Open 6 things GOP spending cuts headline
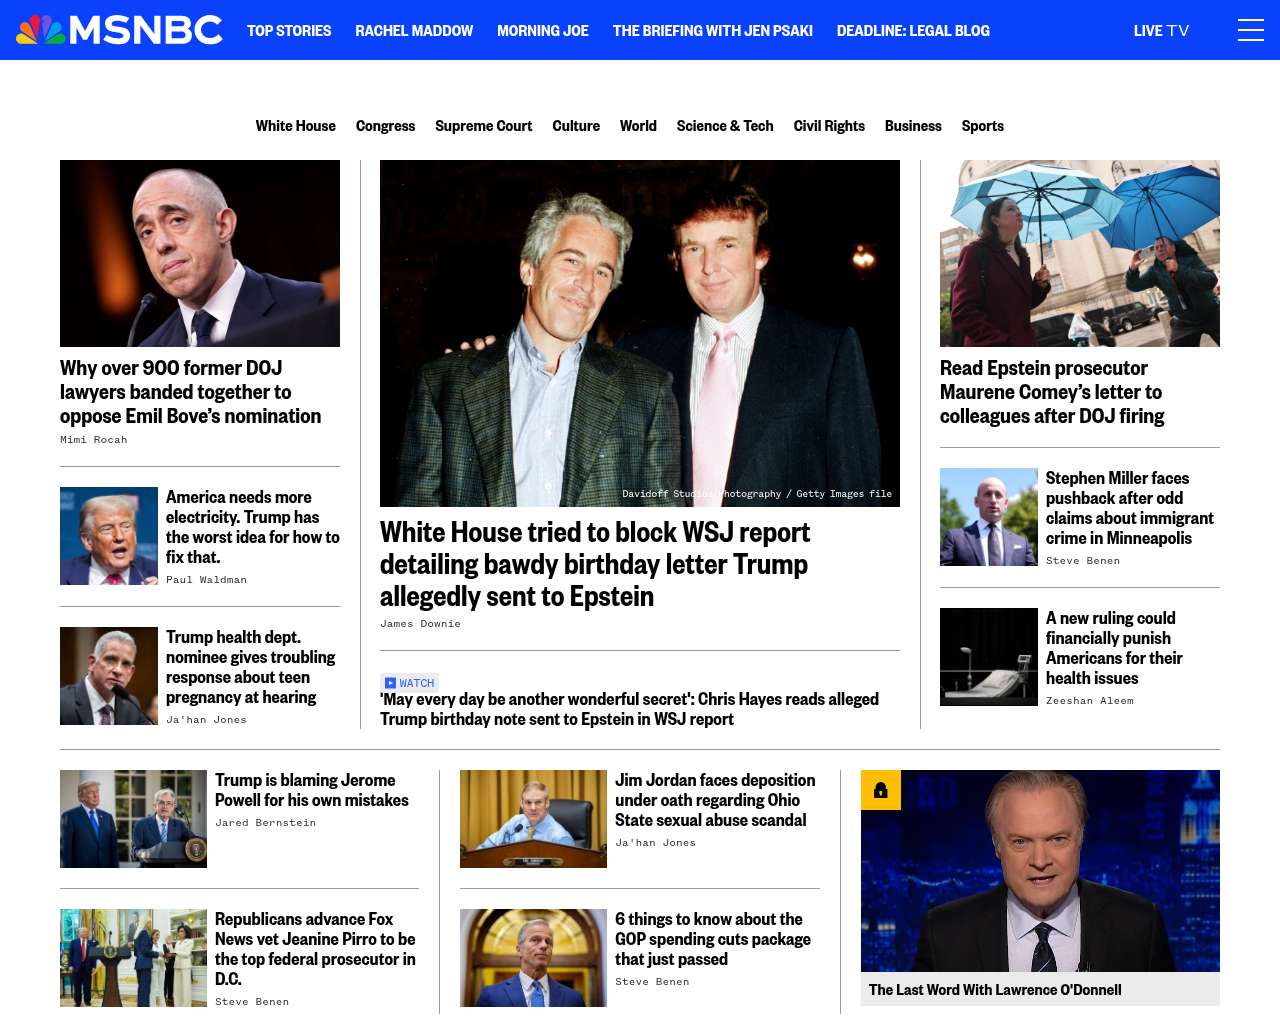This screenshot has height=1024, width=1280. coord(713,939)
